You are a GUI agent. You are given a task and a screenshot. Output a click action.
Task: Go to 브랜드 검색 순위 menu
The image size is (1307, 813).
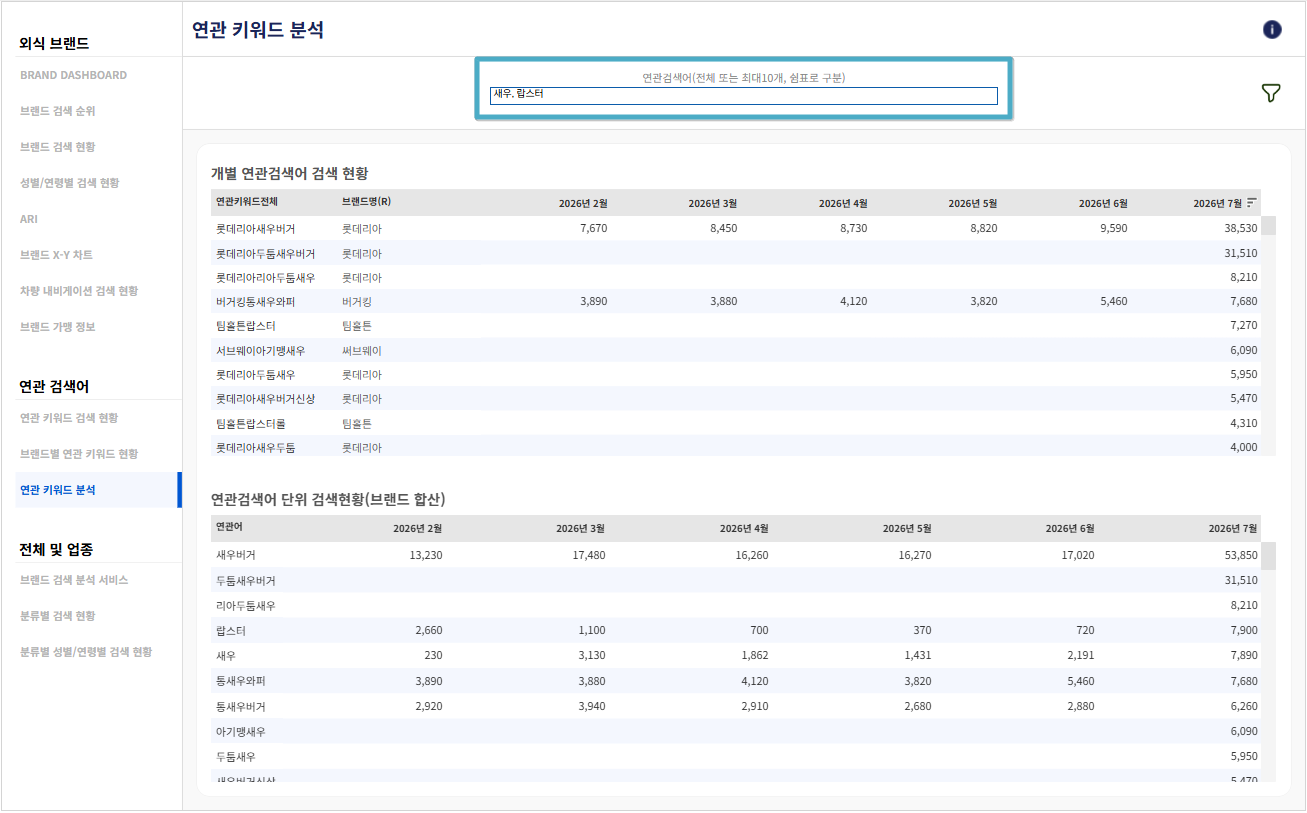(x=57, y=111)
